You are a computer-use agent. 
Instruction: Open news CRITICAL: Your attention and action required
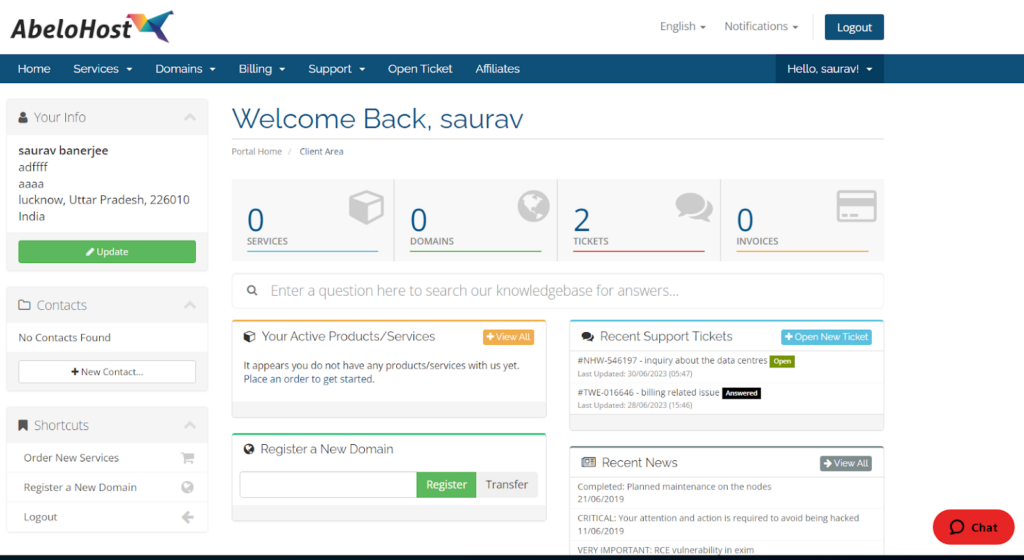coord(718,518)
